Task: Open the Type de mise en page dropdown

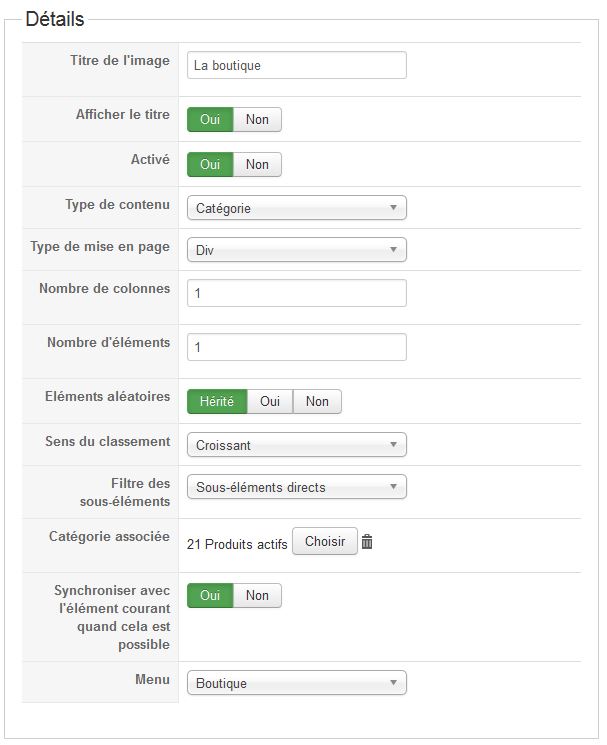Action: (x=297, y=250)
